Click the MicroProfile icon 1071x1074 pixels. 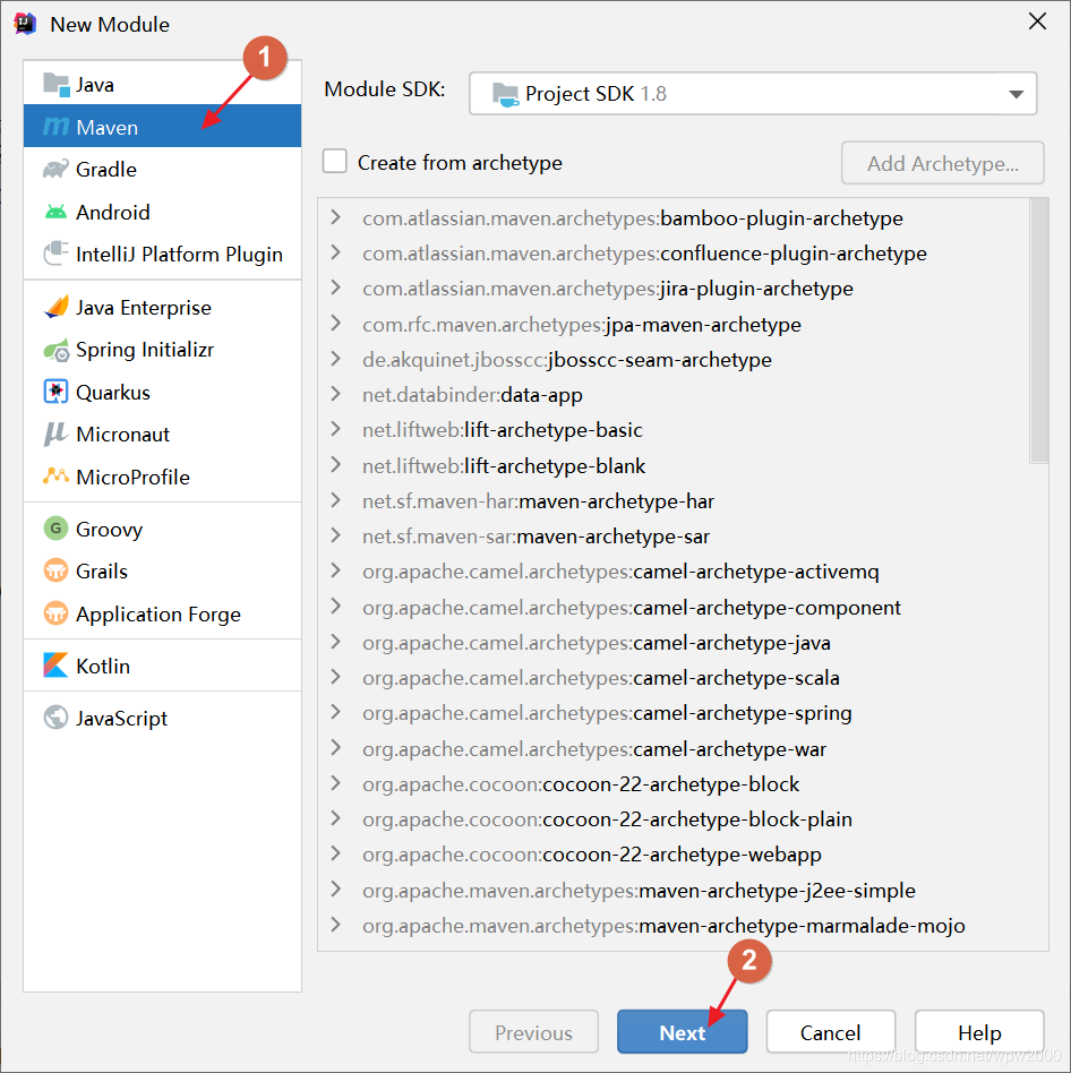point(56,477)
